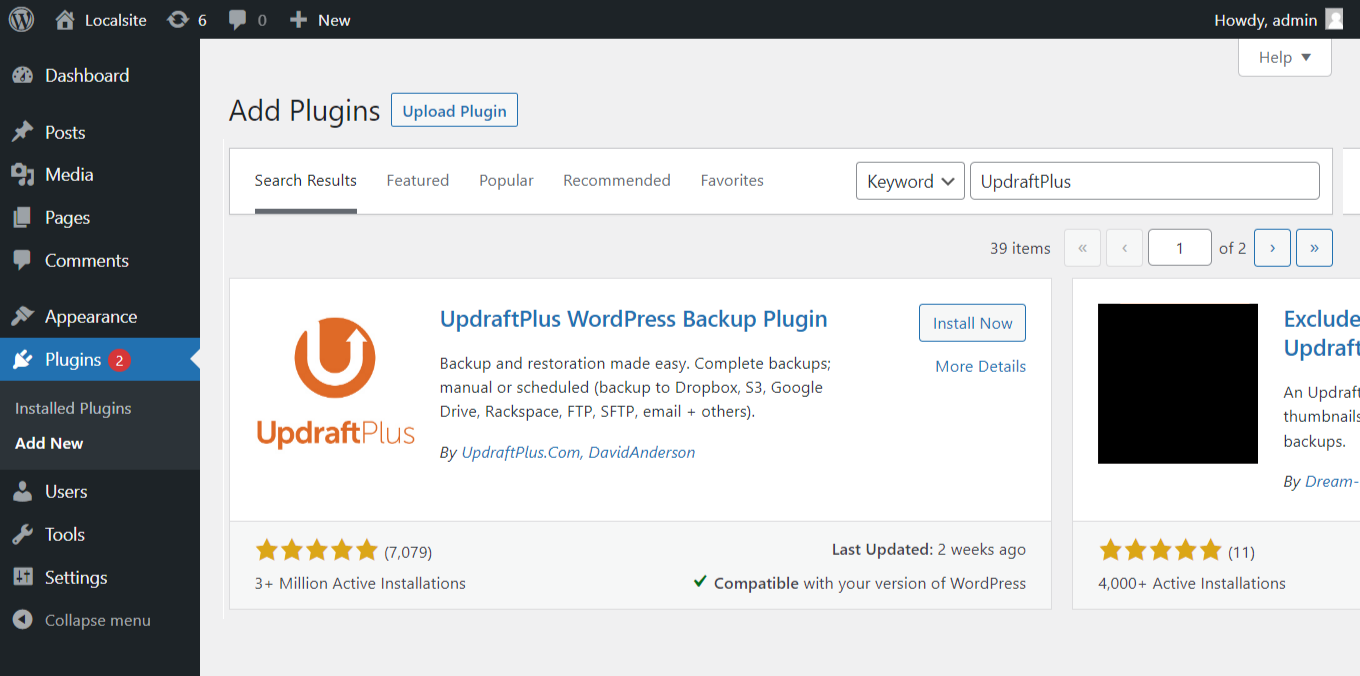1360x676 pixels.
Task: Click the 39 items count text
Action: tap(1020, 248)
